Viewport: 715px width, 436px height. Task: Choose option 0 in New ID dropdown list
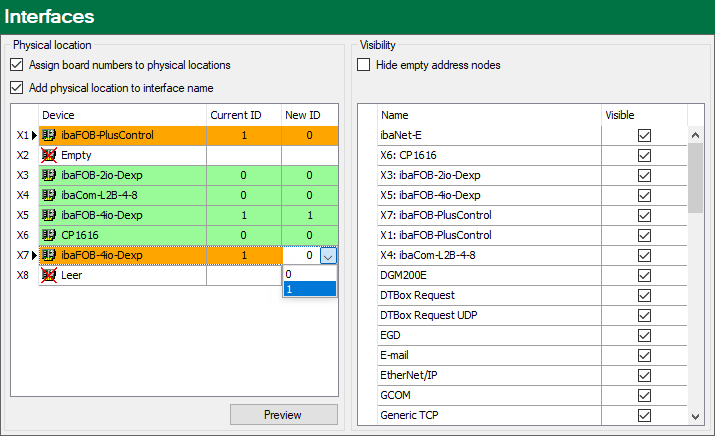[310, 274]
